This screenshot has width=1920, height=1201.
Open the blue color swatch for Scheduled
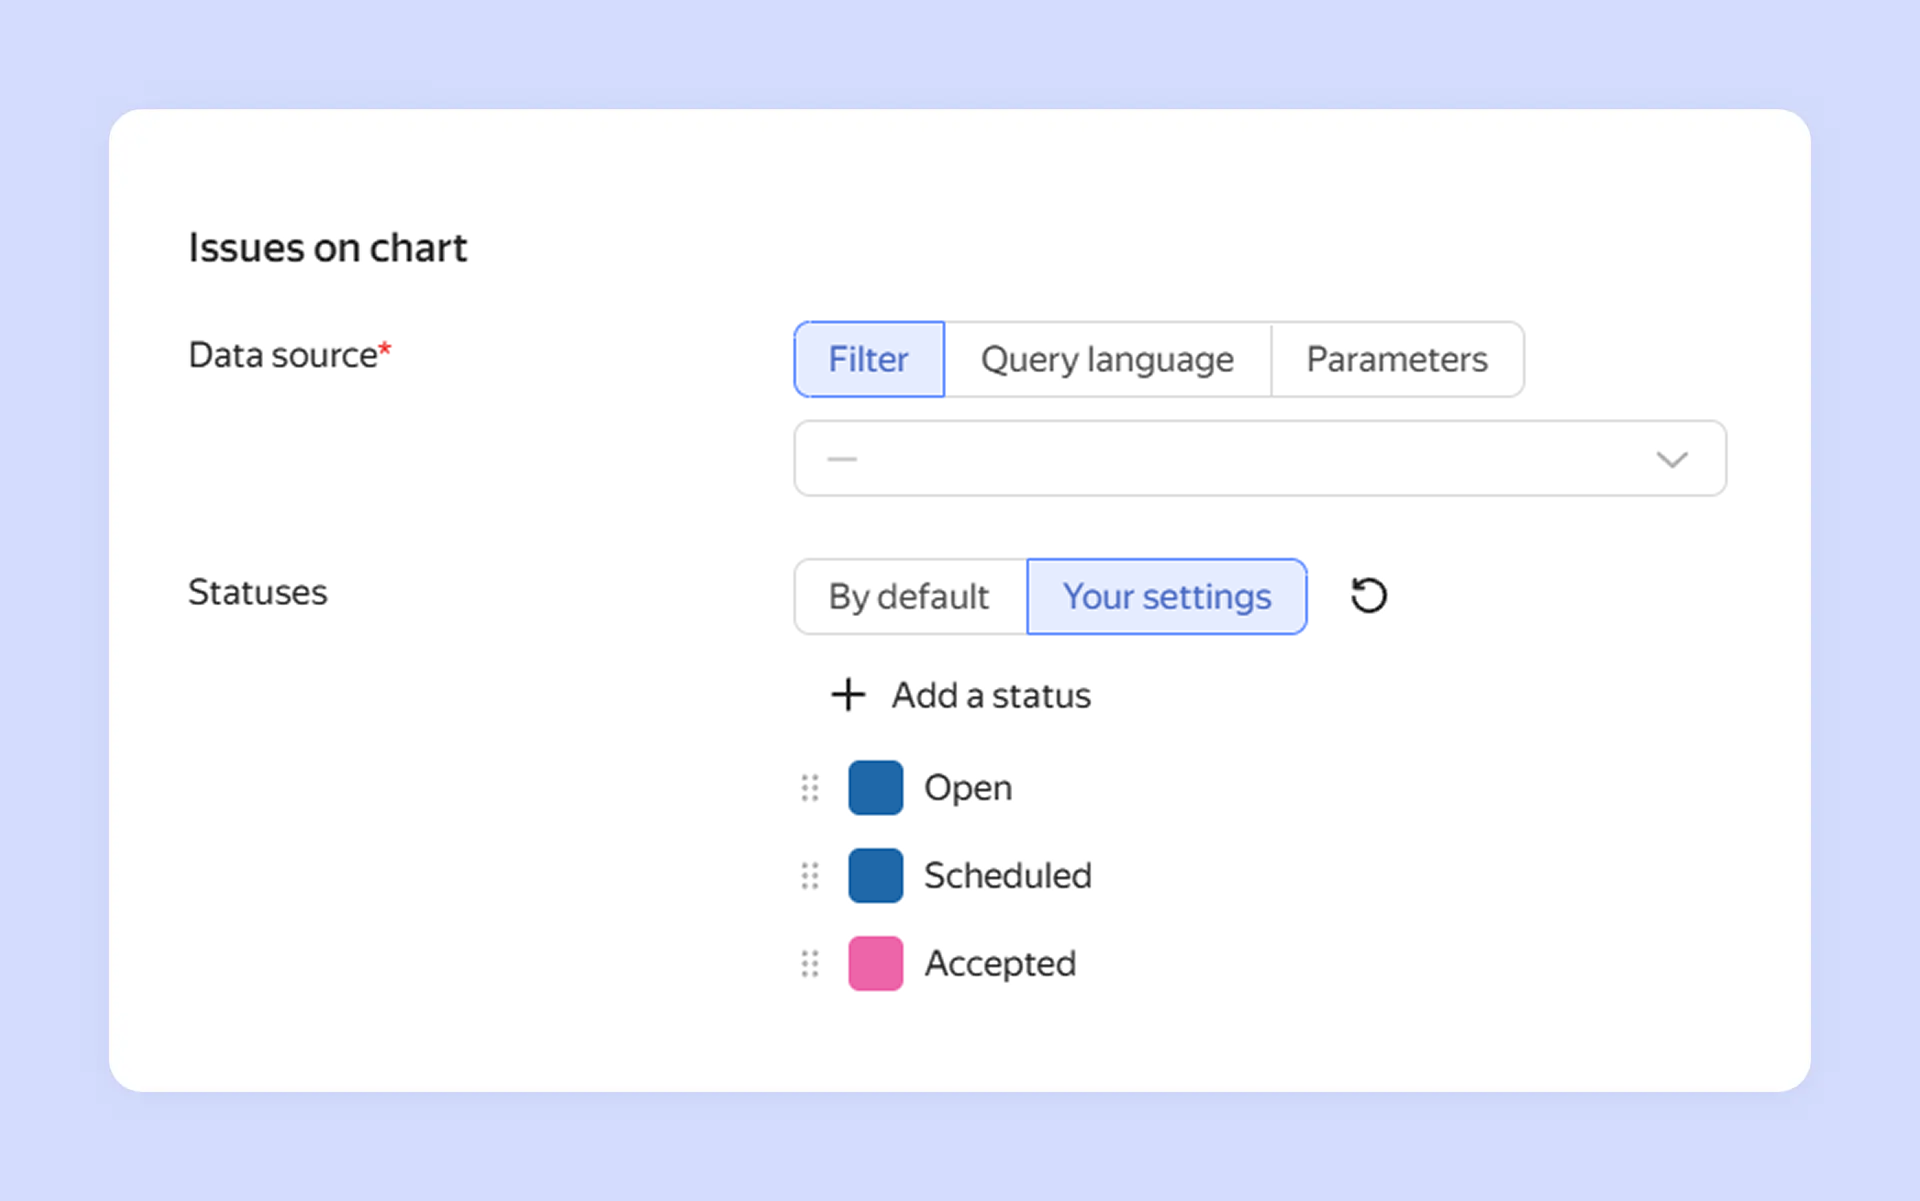pos(875,876)
